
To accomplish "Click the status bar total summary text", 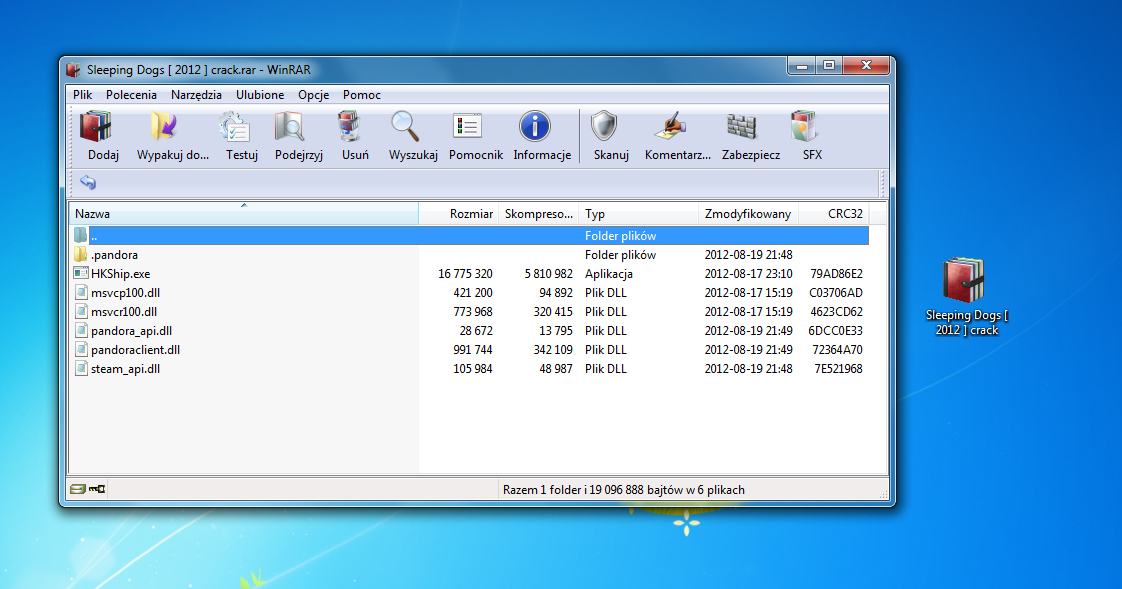I will [x=623, y=490].
